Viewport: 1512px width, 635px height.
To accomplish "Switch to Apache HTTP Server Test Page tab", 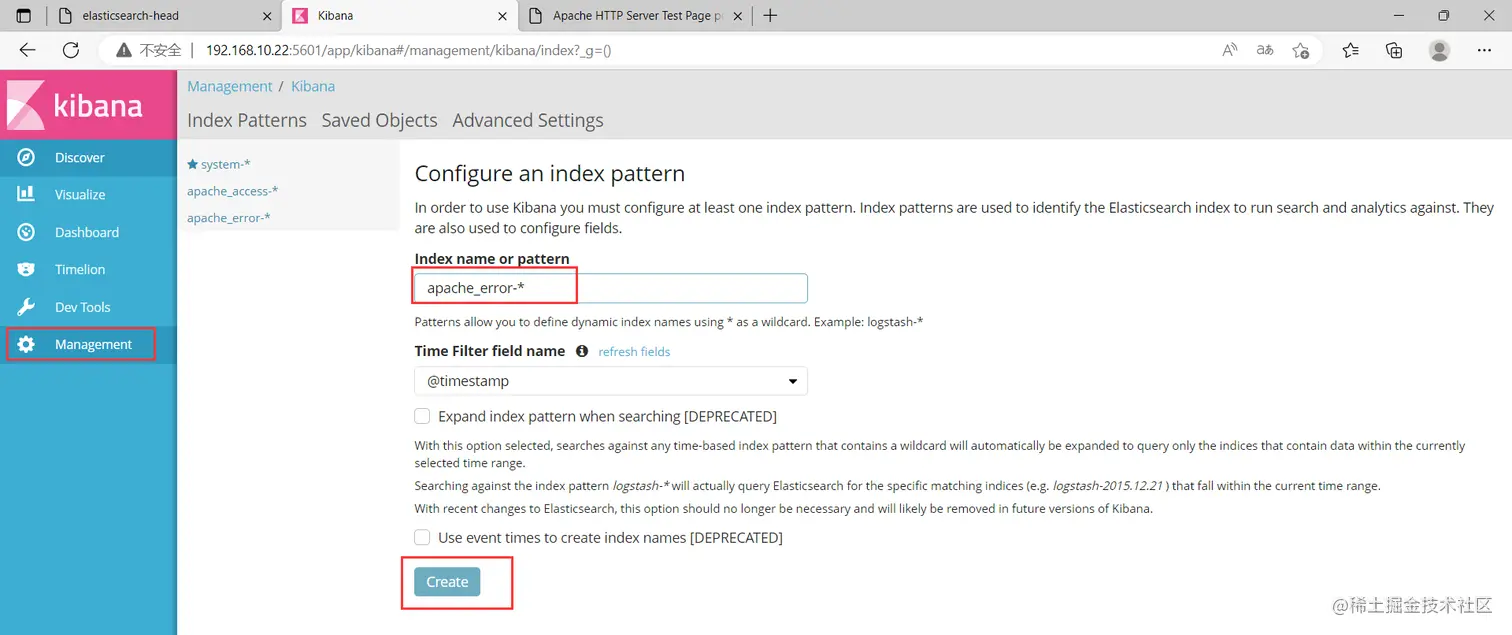I will pos(636,15).
